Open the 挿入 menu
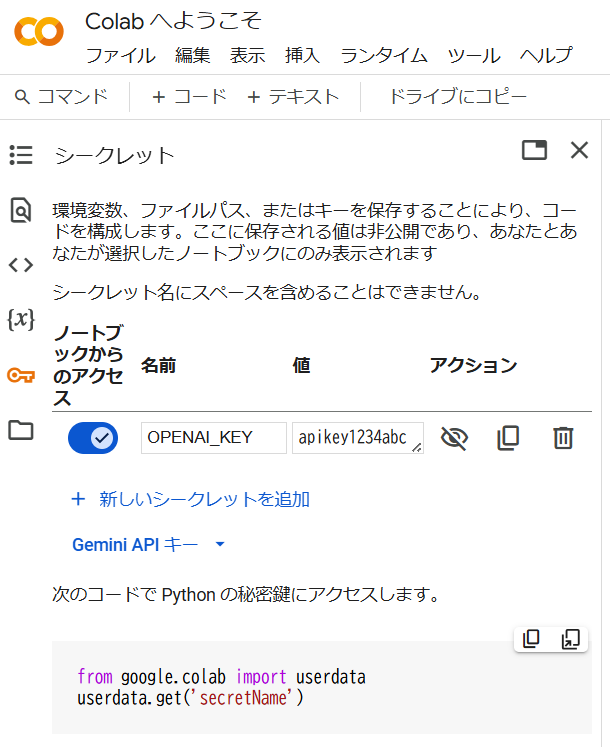 pyautogui.click(x=302, y=56)
